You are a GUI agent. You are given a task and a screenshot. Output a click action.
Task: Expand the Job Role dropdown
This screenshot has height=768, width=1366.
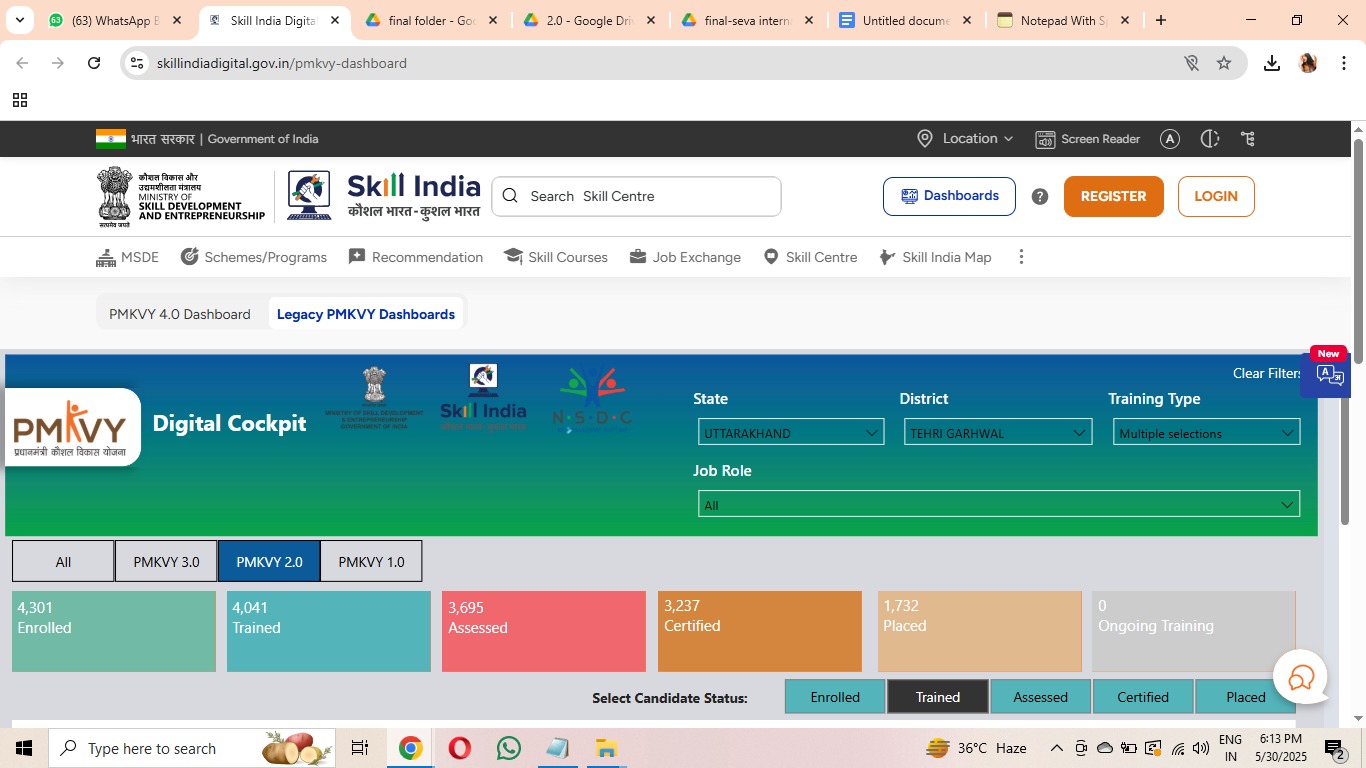(x=999, y=504)
